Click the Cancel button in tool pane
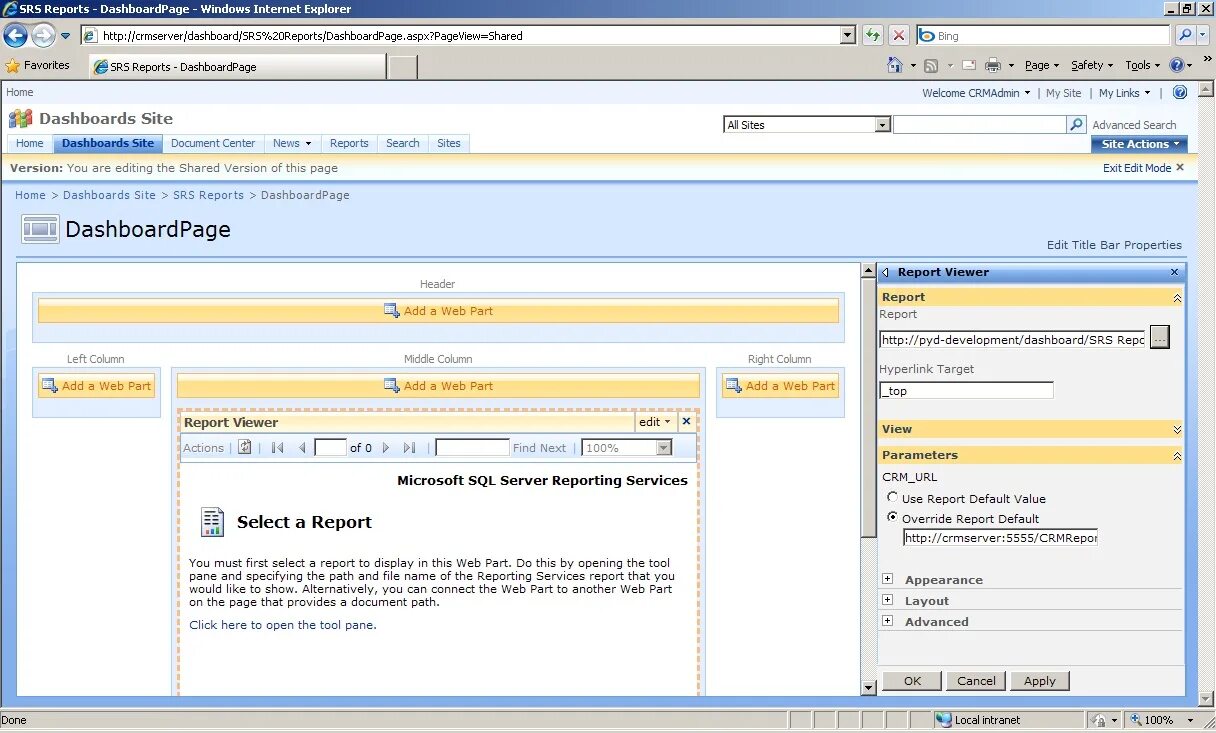The image size is (1216, 733). [976, 680]
